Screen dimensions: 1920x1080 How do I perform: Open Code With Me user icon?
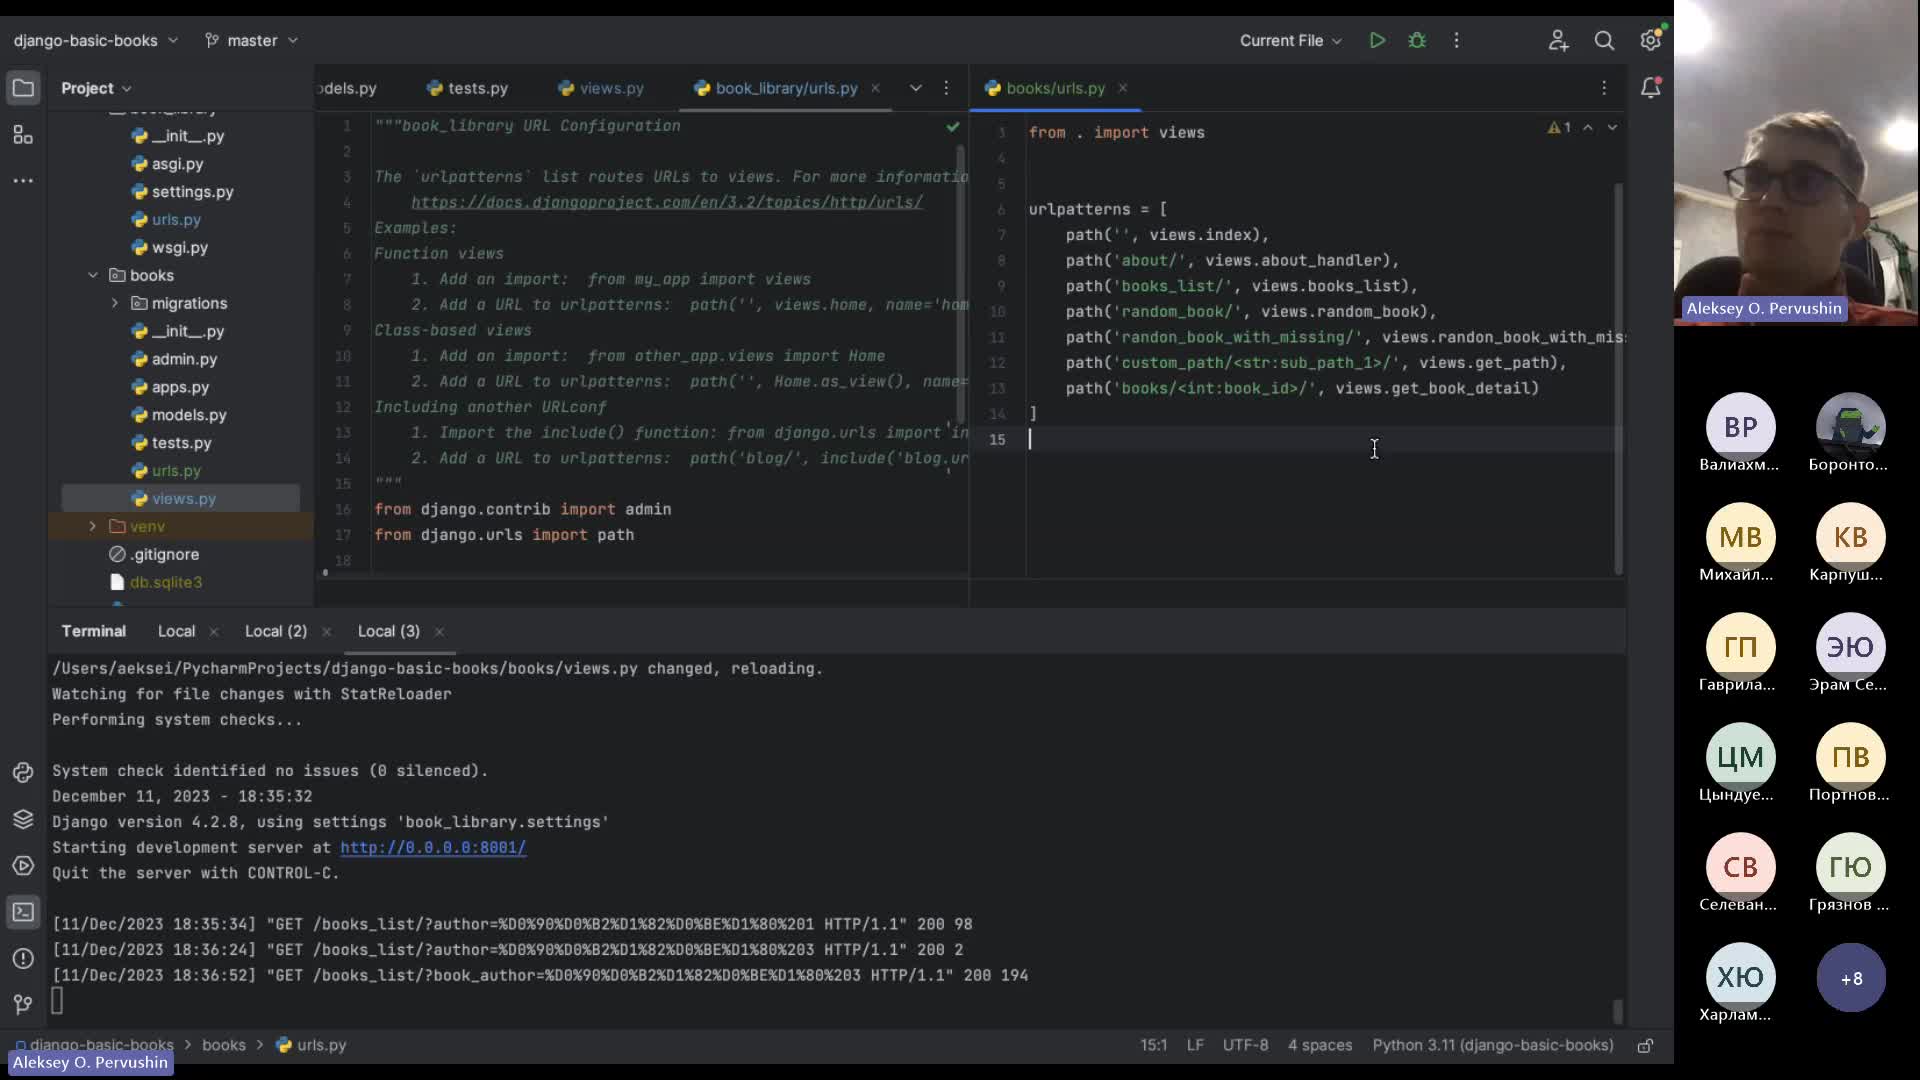(1558, 41)
